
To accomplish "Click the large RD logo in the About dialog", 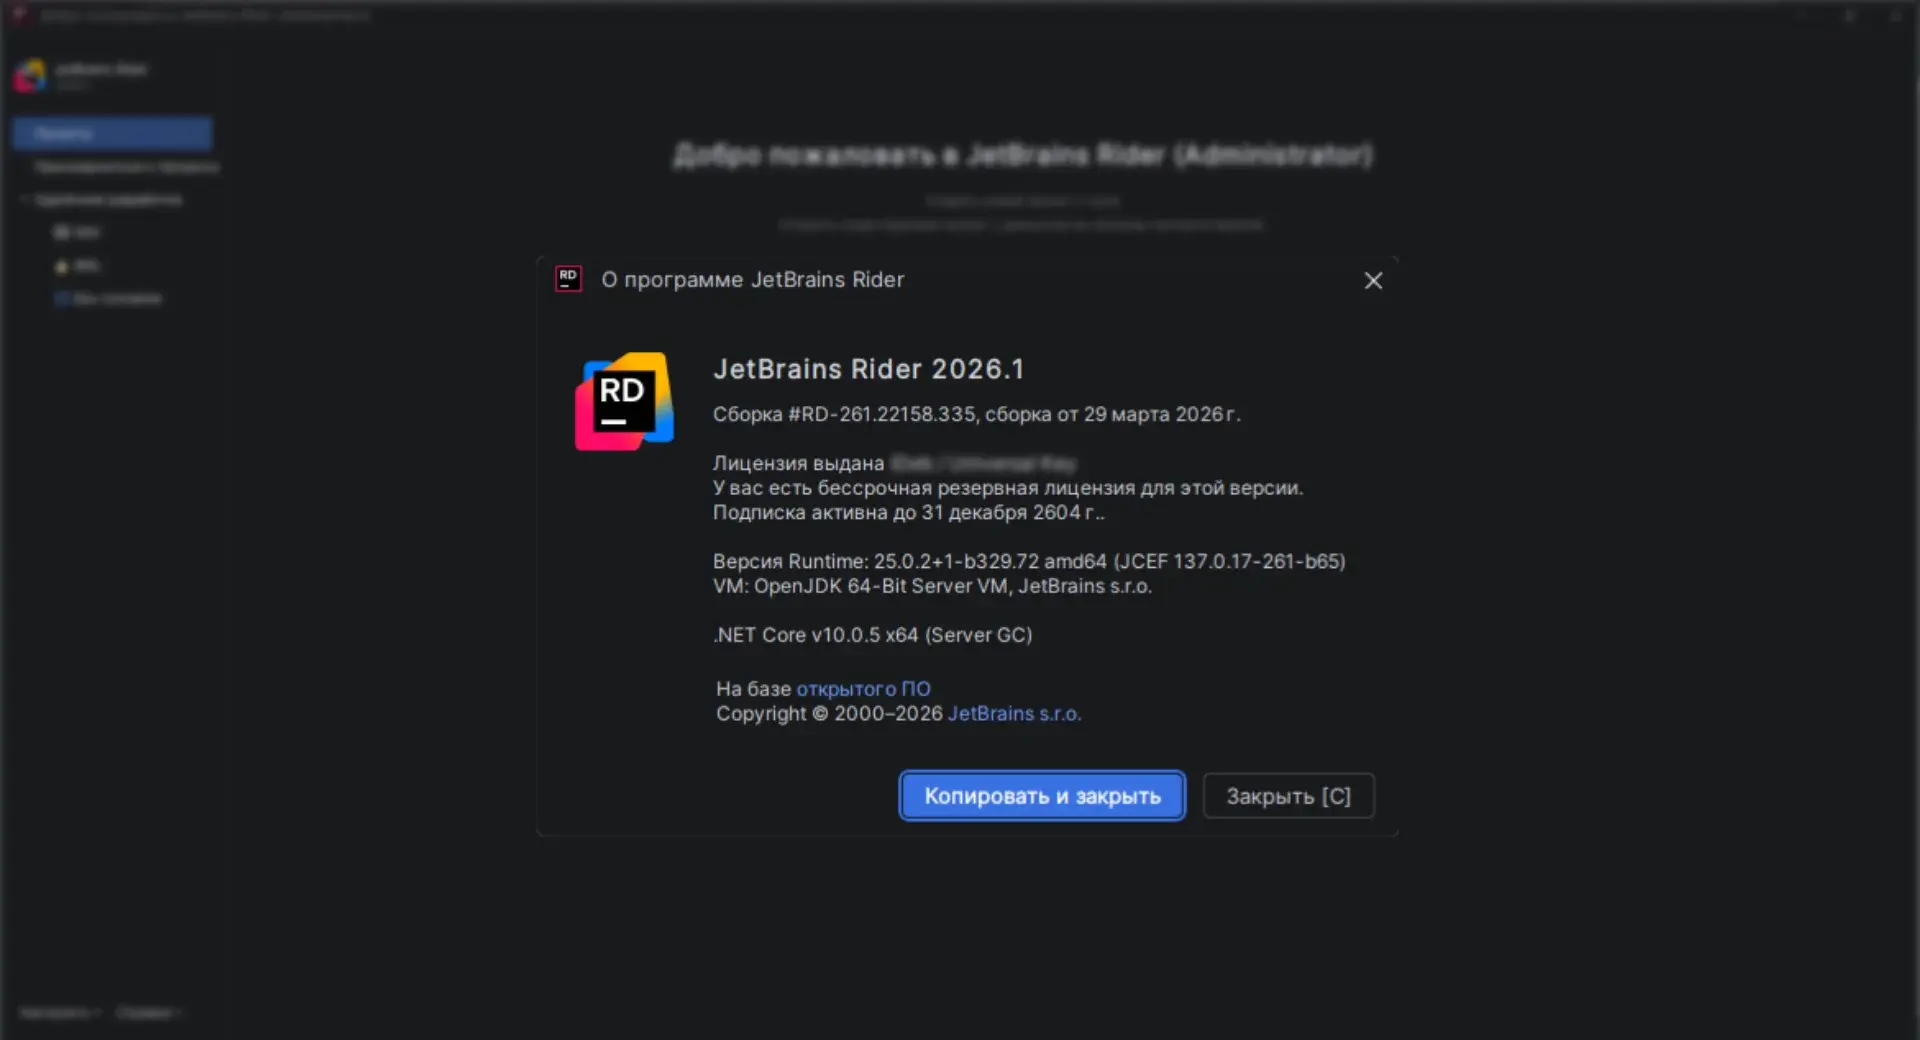I will (x=624, y=401).
